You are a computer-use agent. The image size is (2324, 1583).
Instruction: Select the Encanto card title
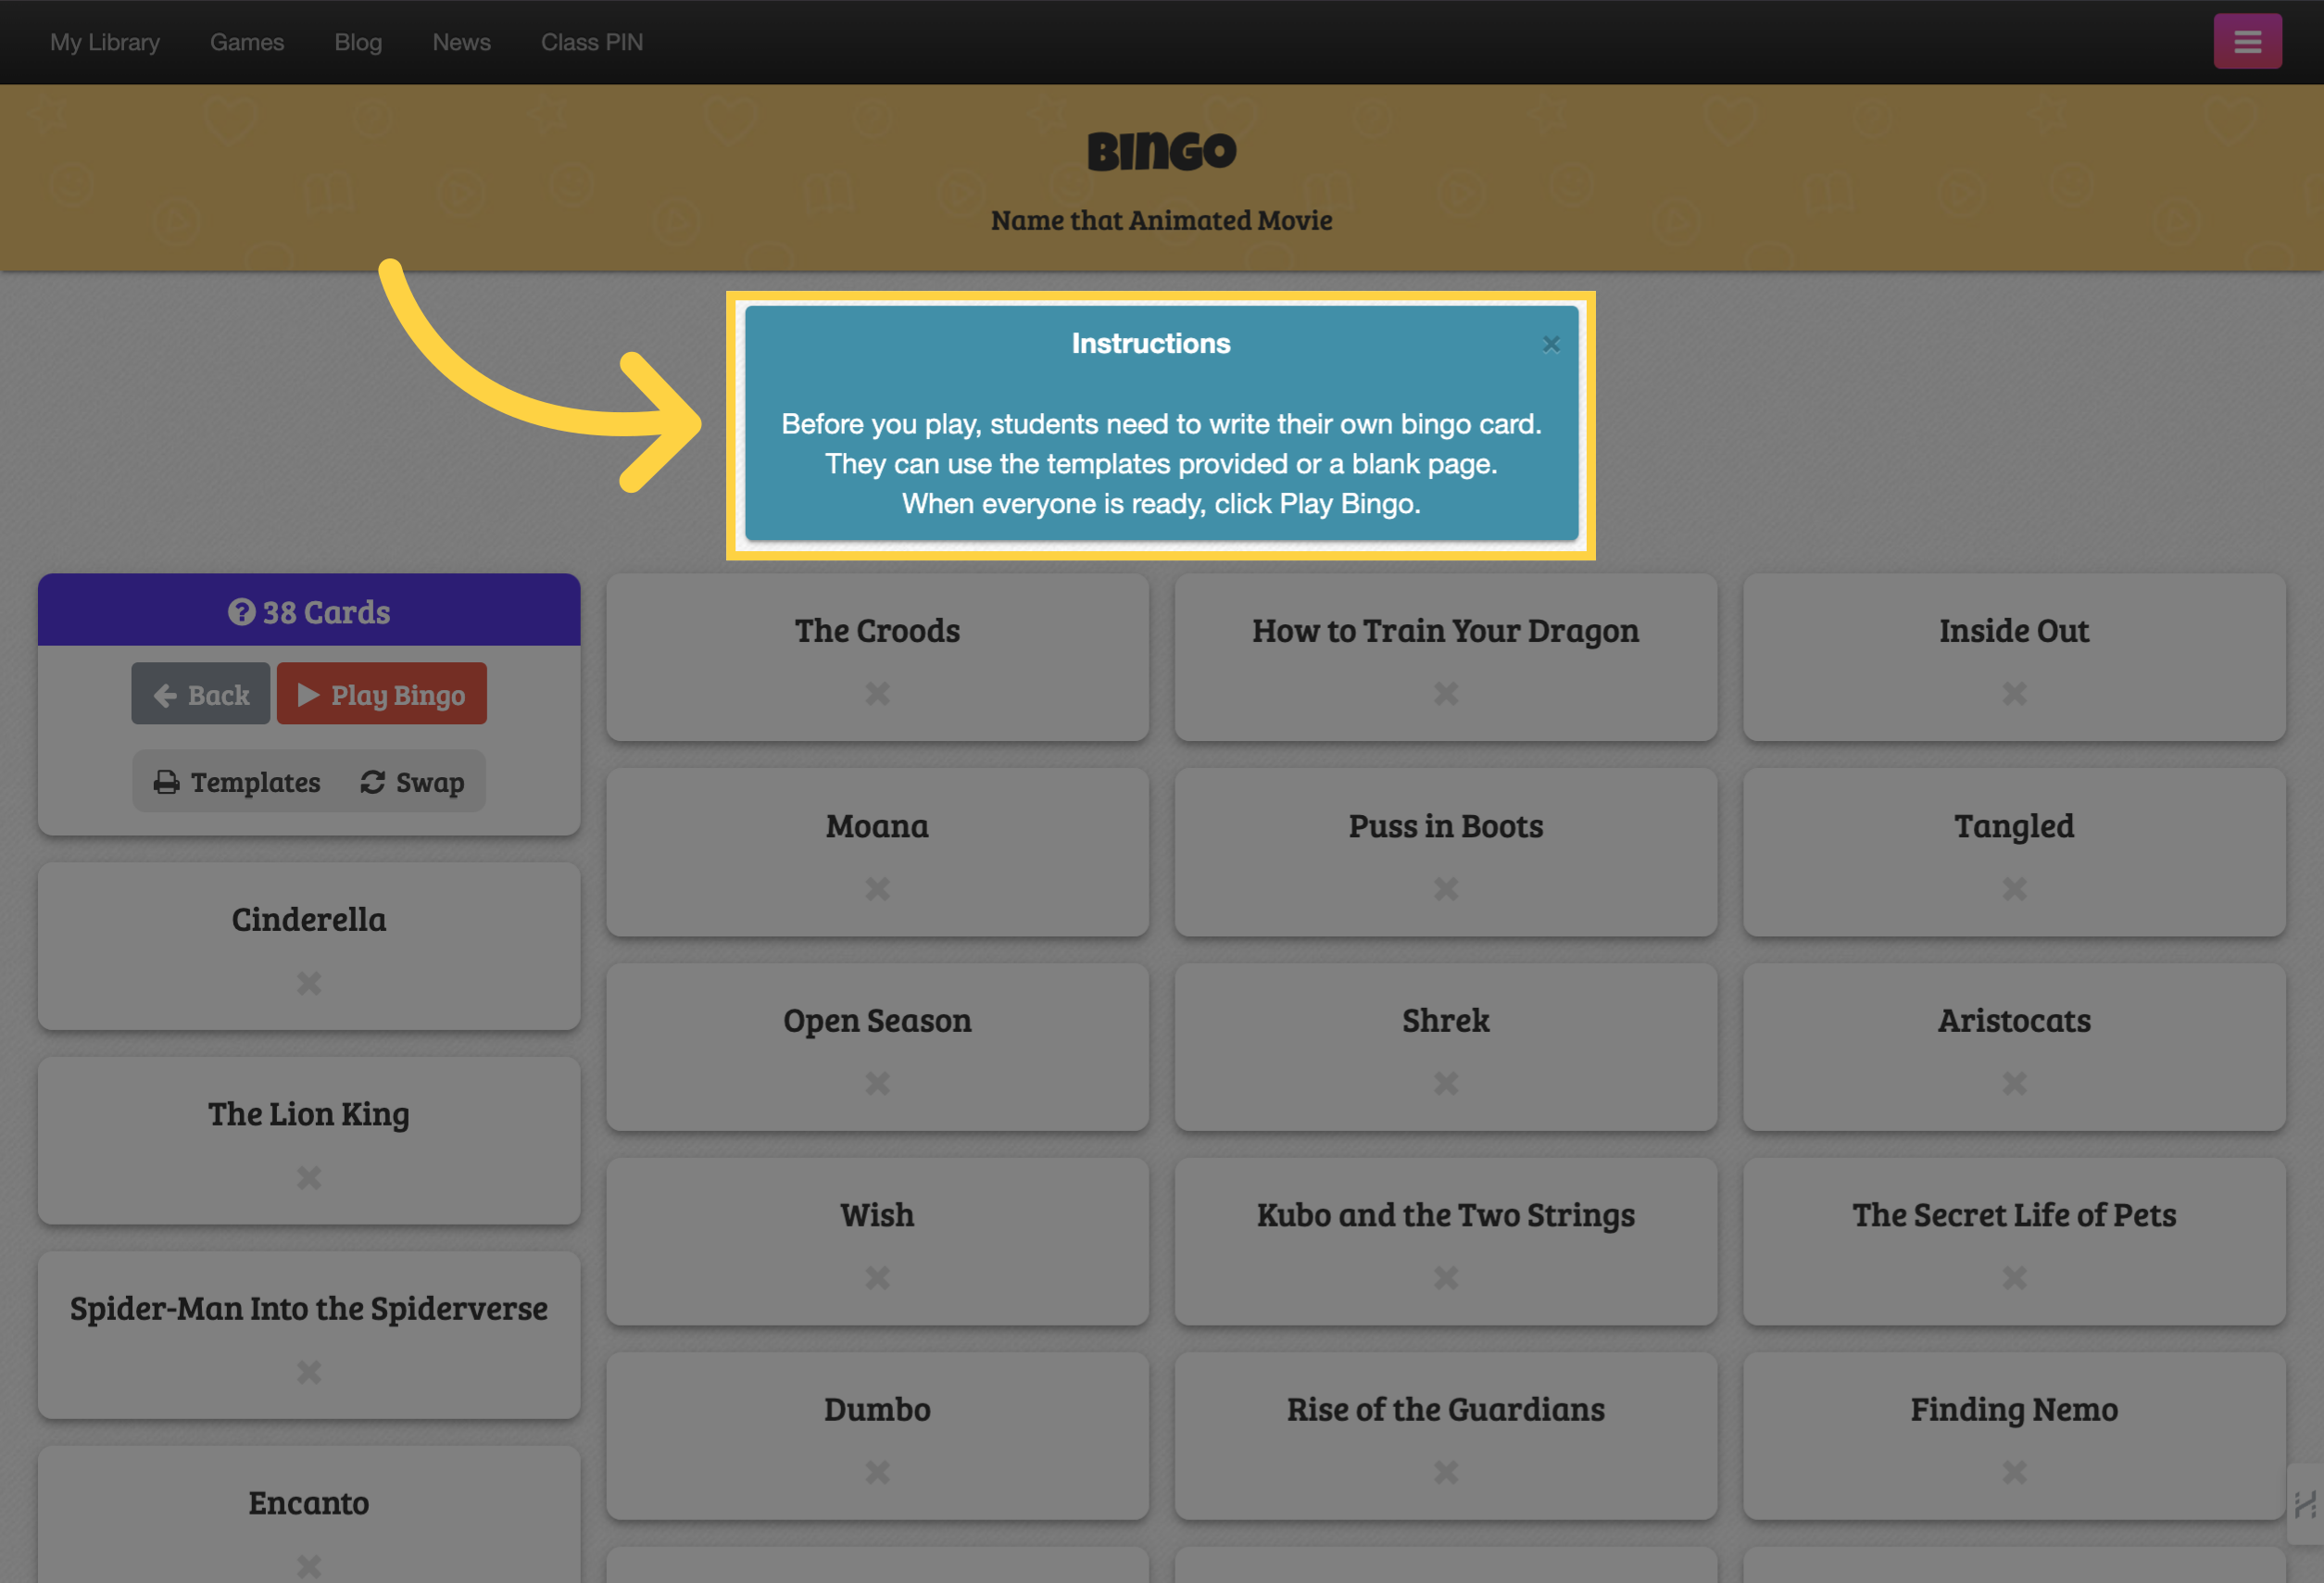click(x=309, y=1503)
